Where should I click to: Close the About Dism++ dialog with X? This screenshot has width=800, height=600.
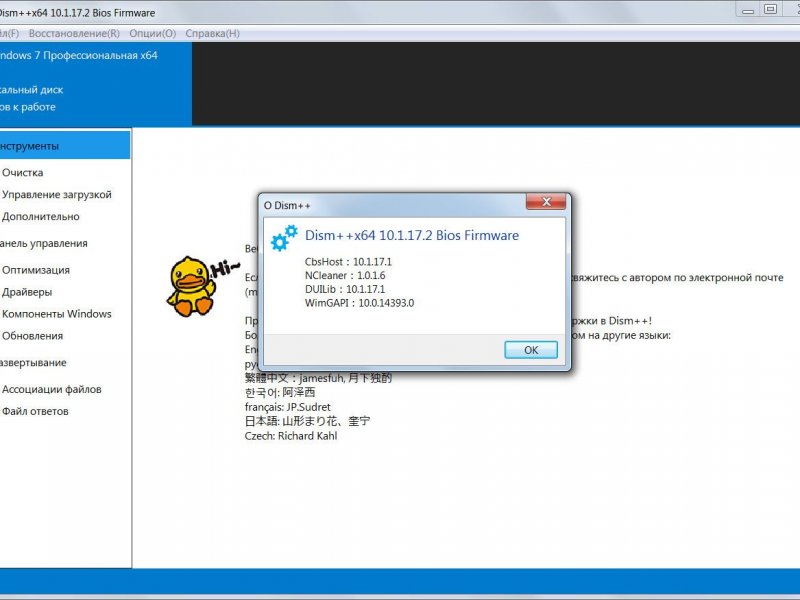(546, 202)
